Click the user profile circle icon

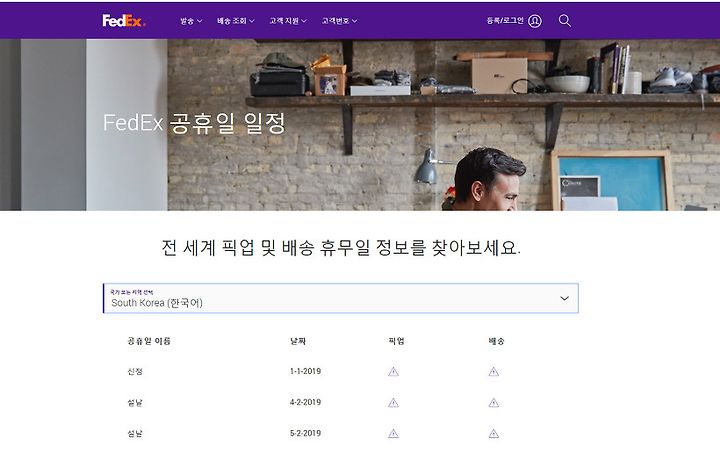point(535,21)
